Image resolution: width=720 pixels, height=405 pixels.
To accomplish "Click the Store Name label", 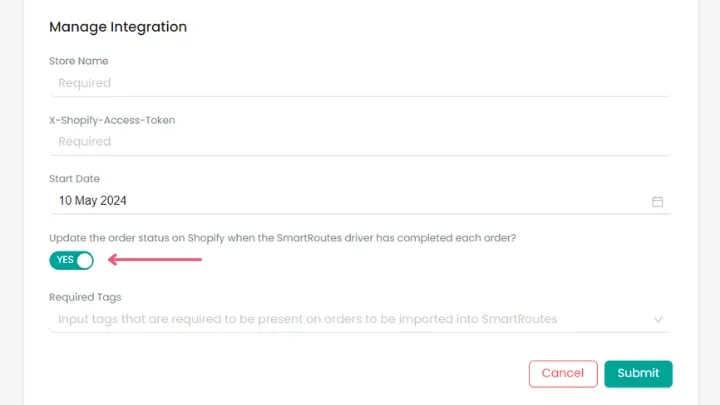I will point(79,61).
